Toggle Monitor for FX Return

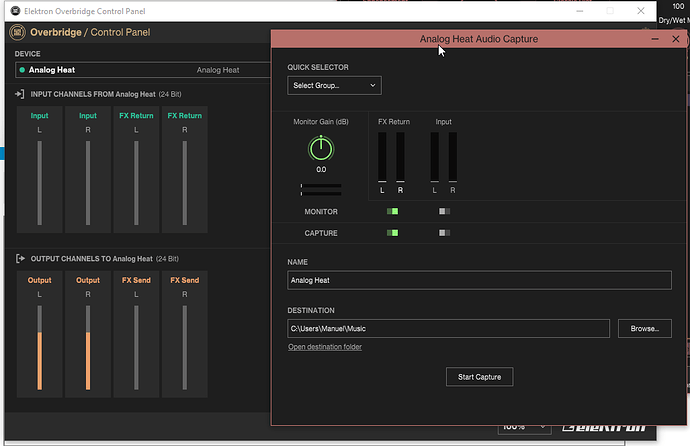pos(393,211)
